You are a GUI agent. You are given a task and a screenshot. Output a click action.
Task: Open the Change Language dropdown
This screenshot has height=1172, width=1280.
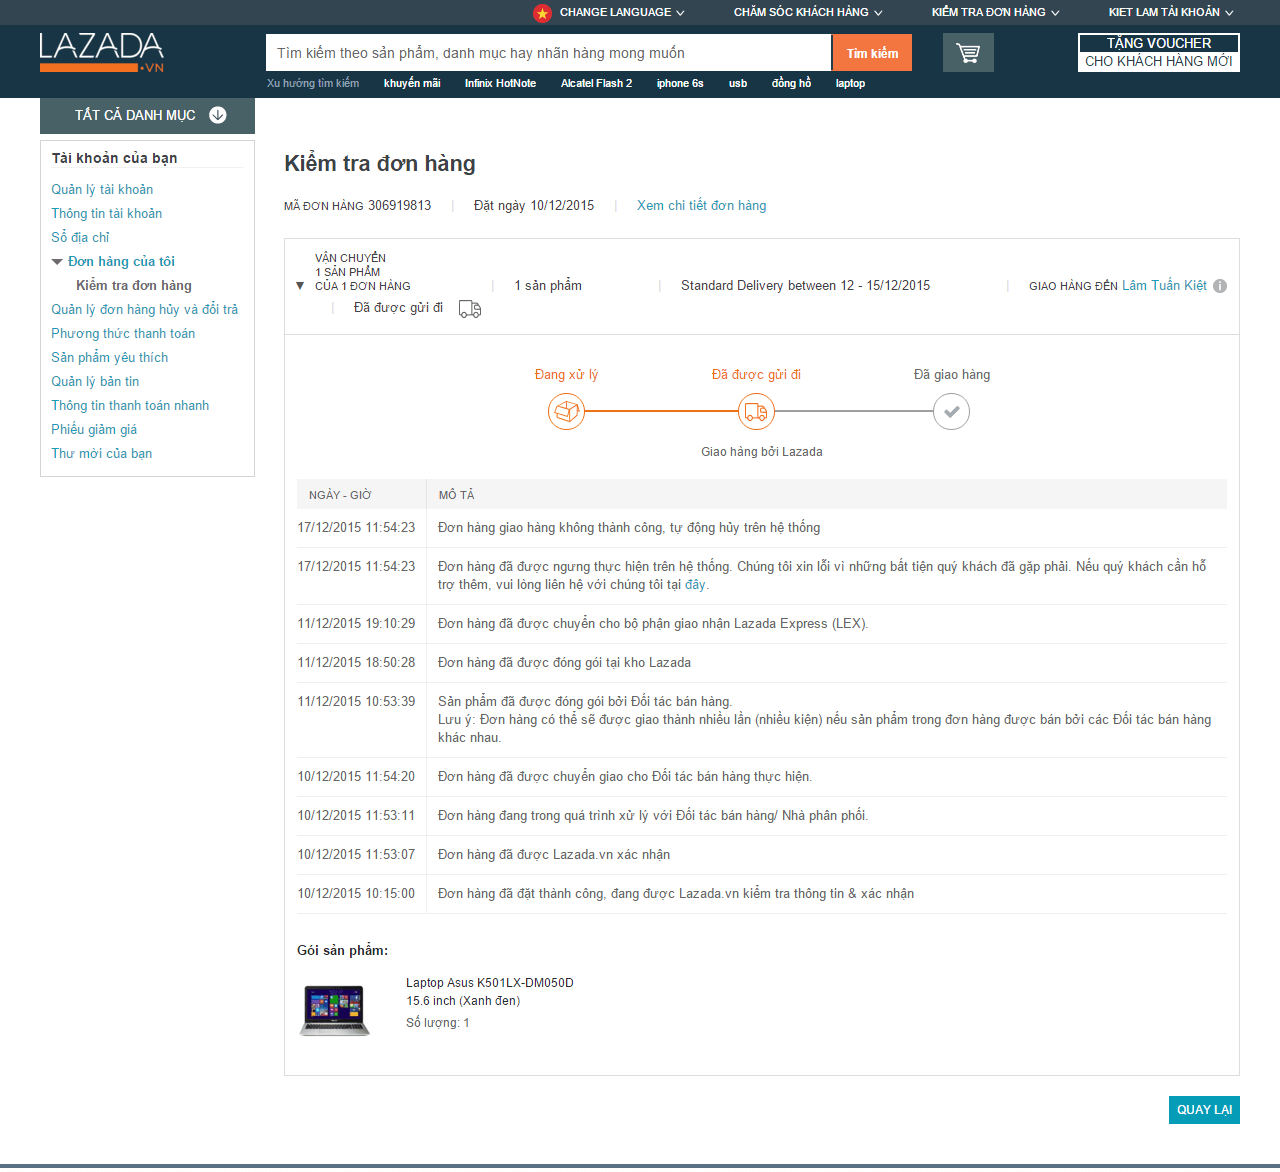tap(622, 12)
